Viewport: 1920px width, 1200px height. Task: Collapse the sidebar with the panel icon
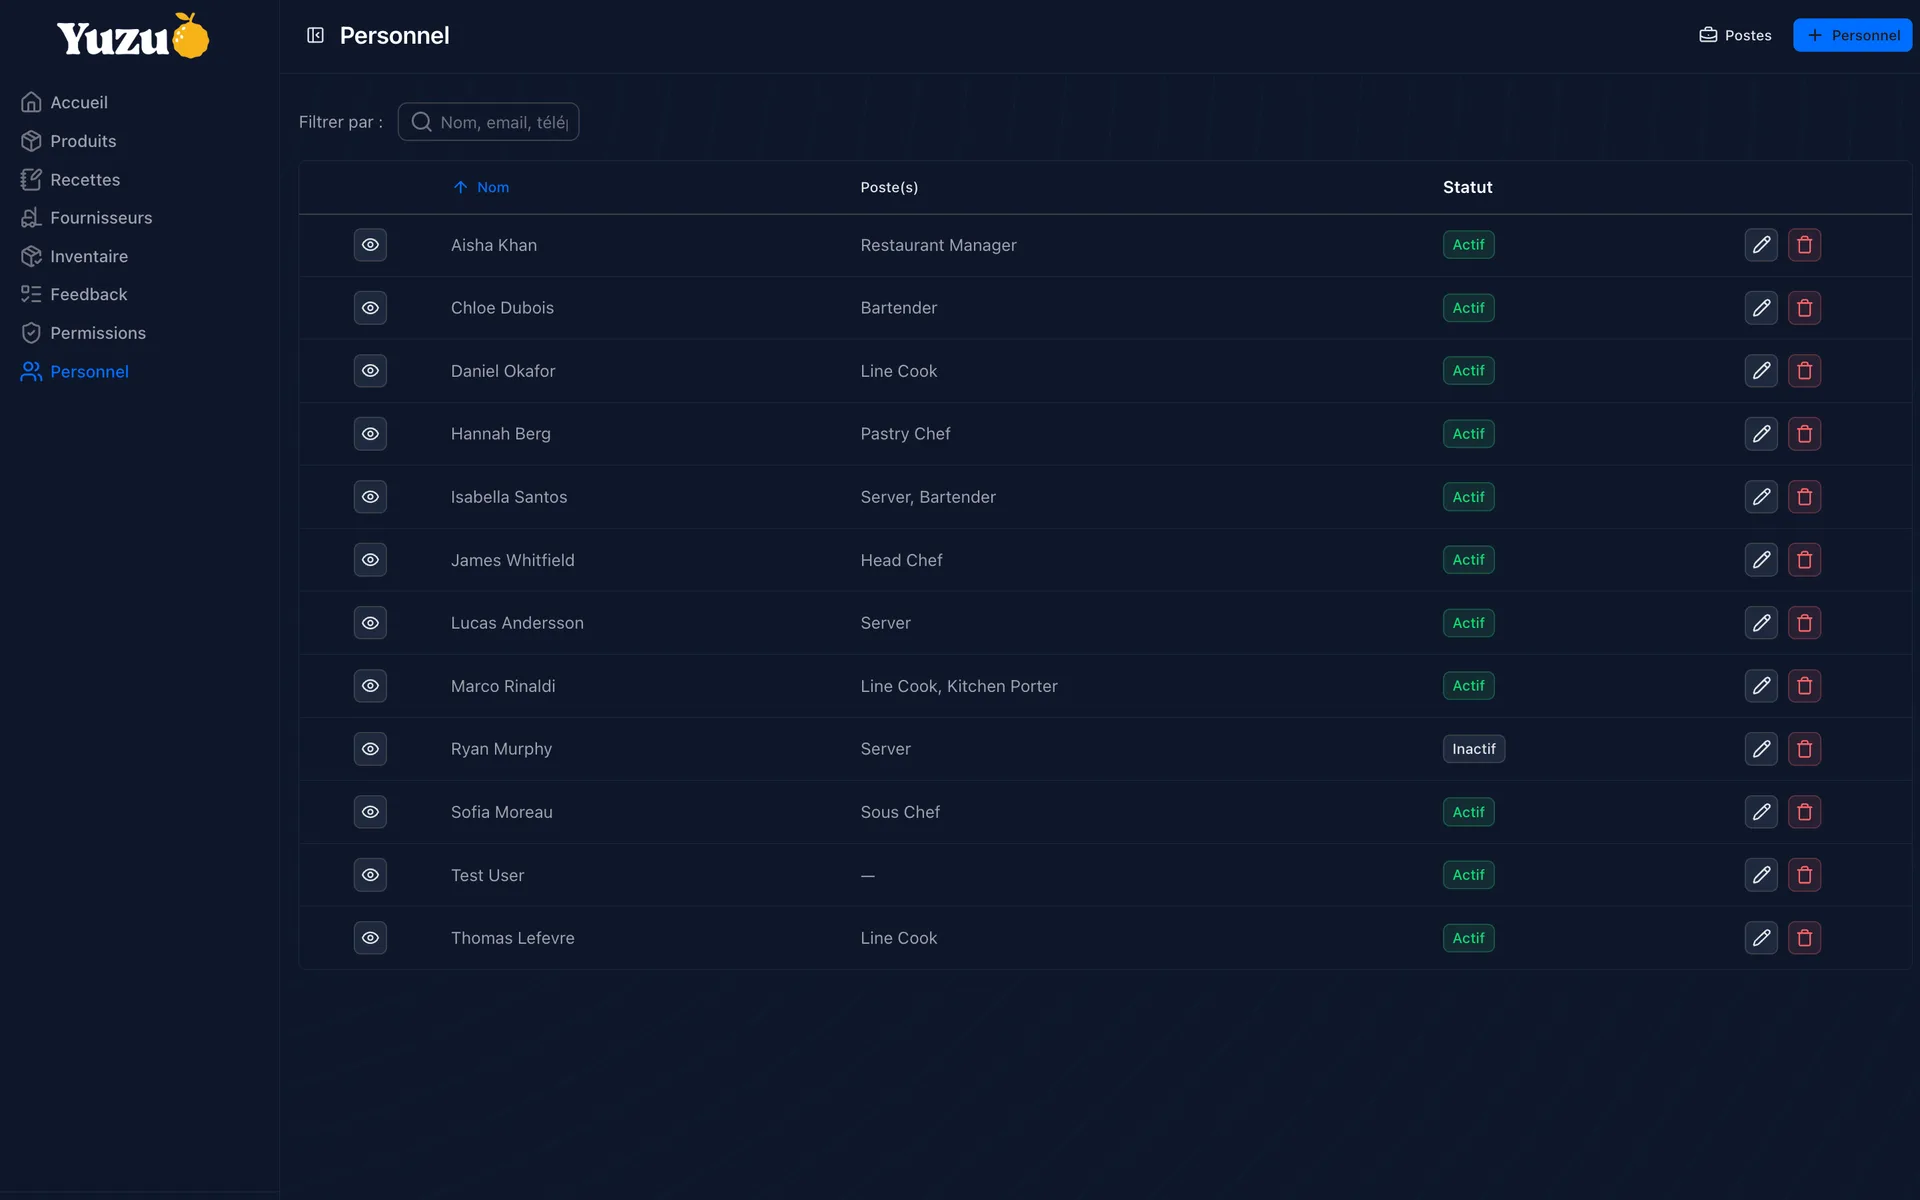click(x=315, y=35)
